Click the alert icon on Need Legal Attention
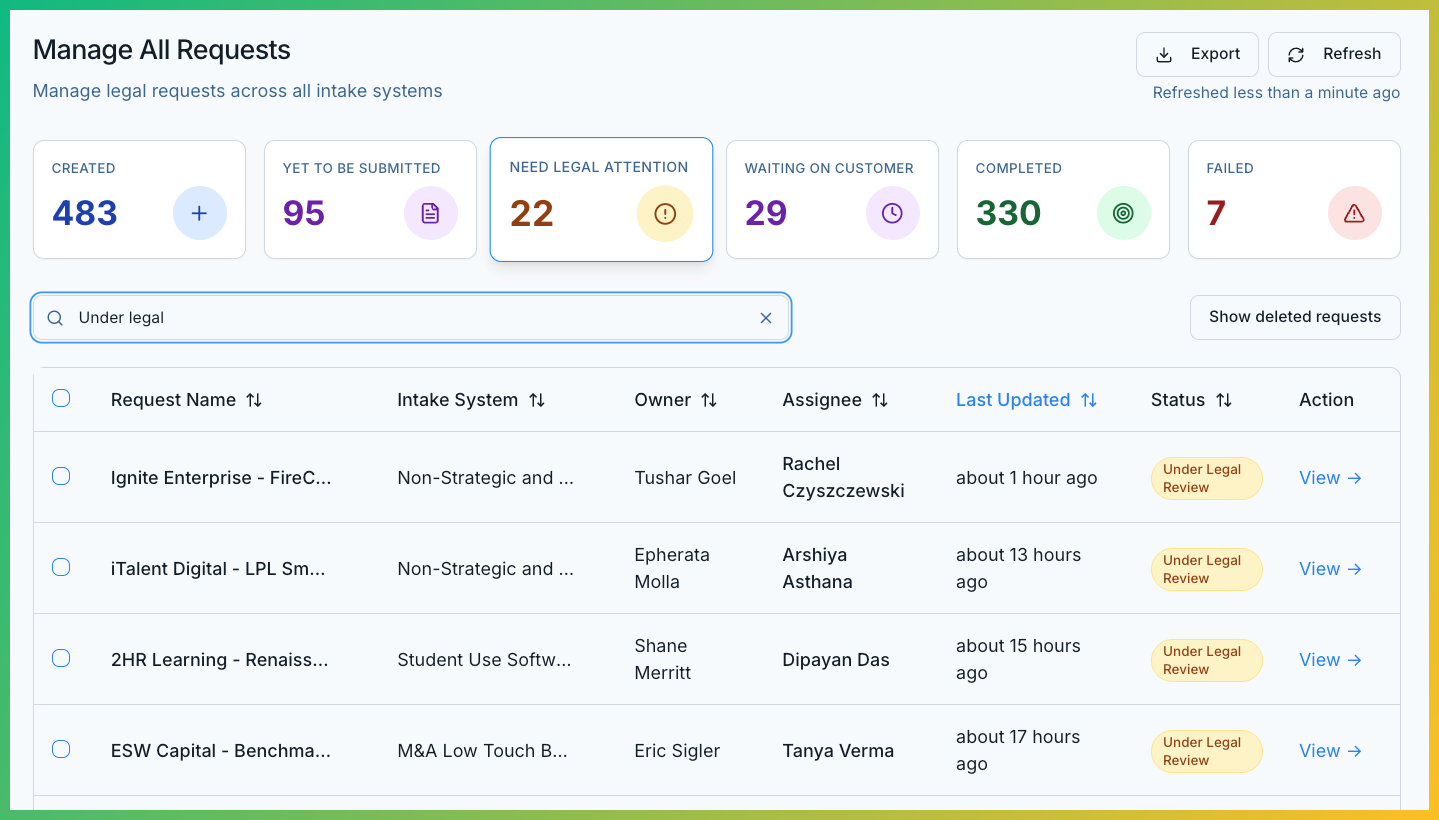Viewport: 1439px width, 820px height. coord(664,213)
